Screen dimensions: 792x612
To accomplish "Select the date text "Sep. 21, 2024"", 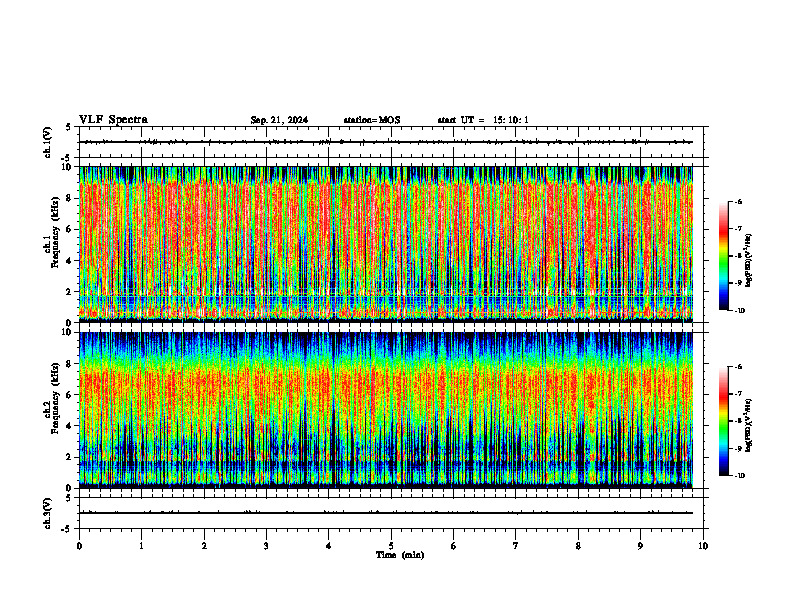I will (279, 120).
